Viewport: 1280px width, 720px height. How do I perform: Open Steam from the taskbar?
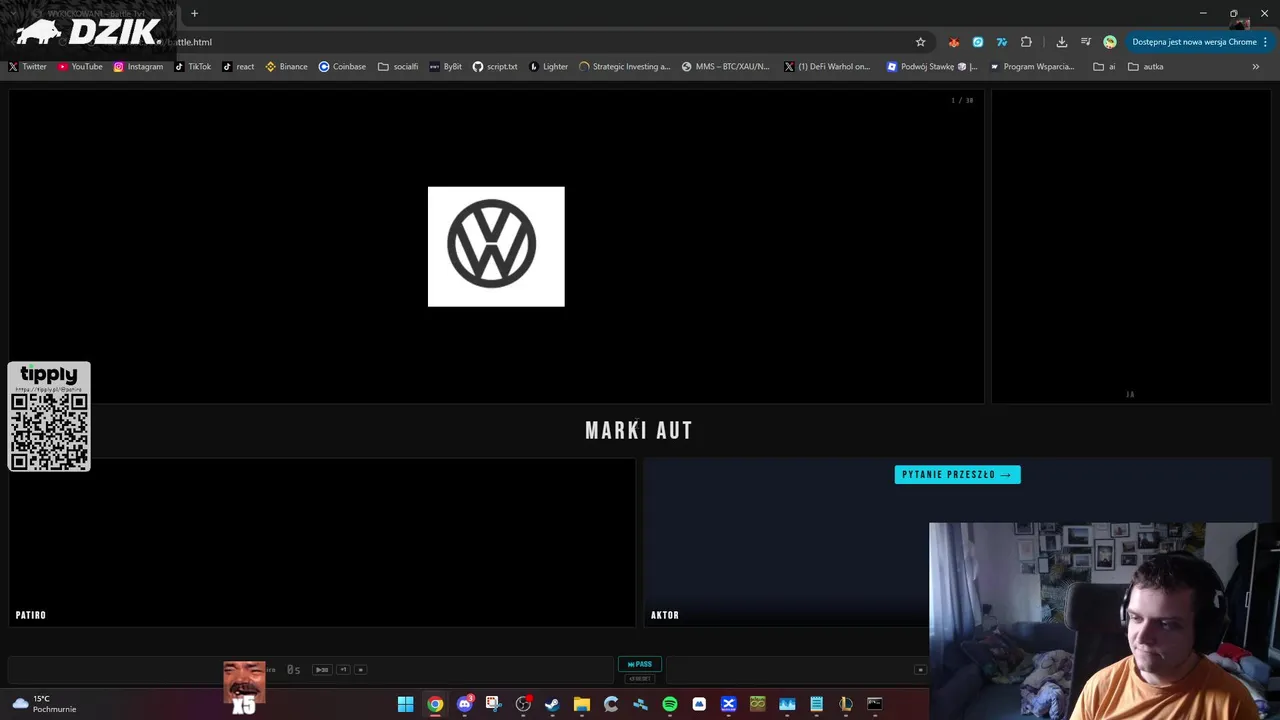tap(552, 704)
